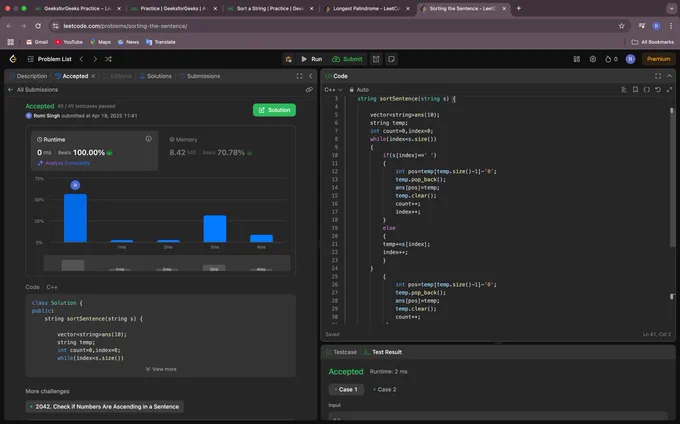
Task: Expand submitted code with View more
Action: click(161, 369)
